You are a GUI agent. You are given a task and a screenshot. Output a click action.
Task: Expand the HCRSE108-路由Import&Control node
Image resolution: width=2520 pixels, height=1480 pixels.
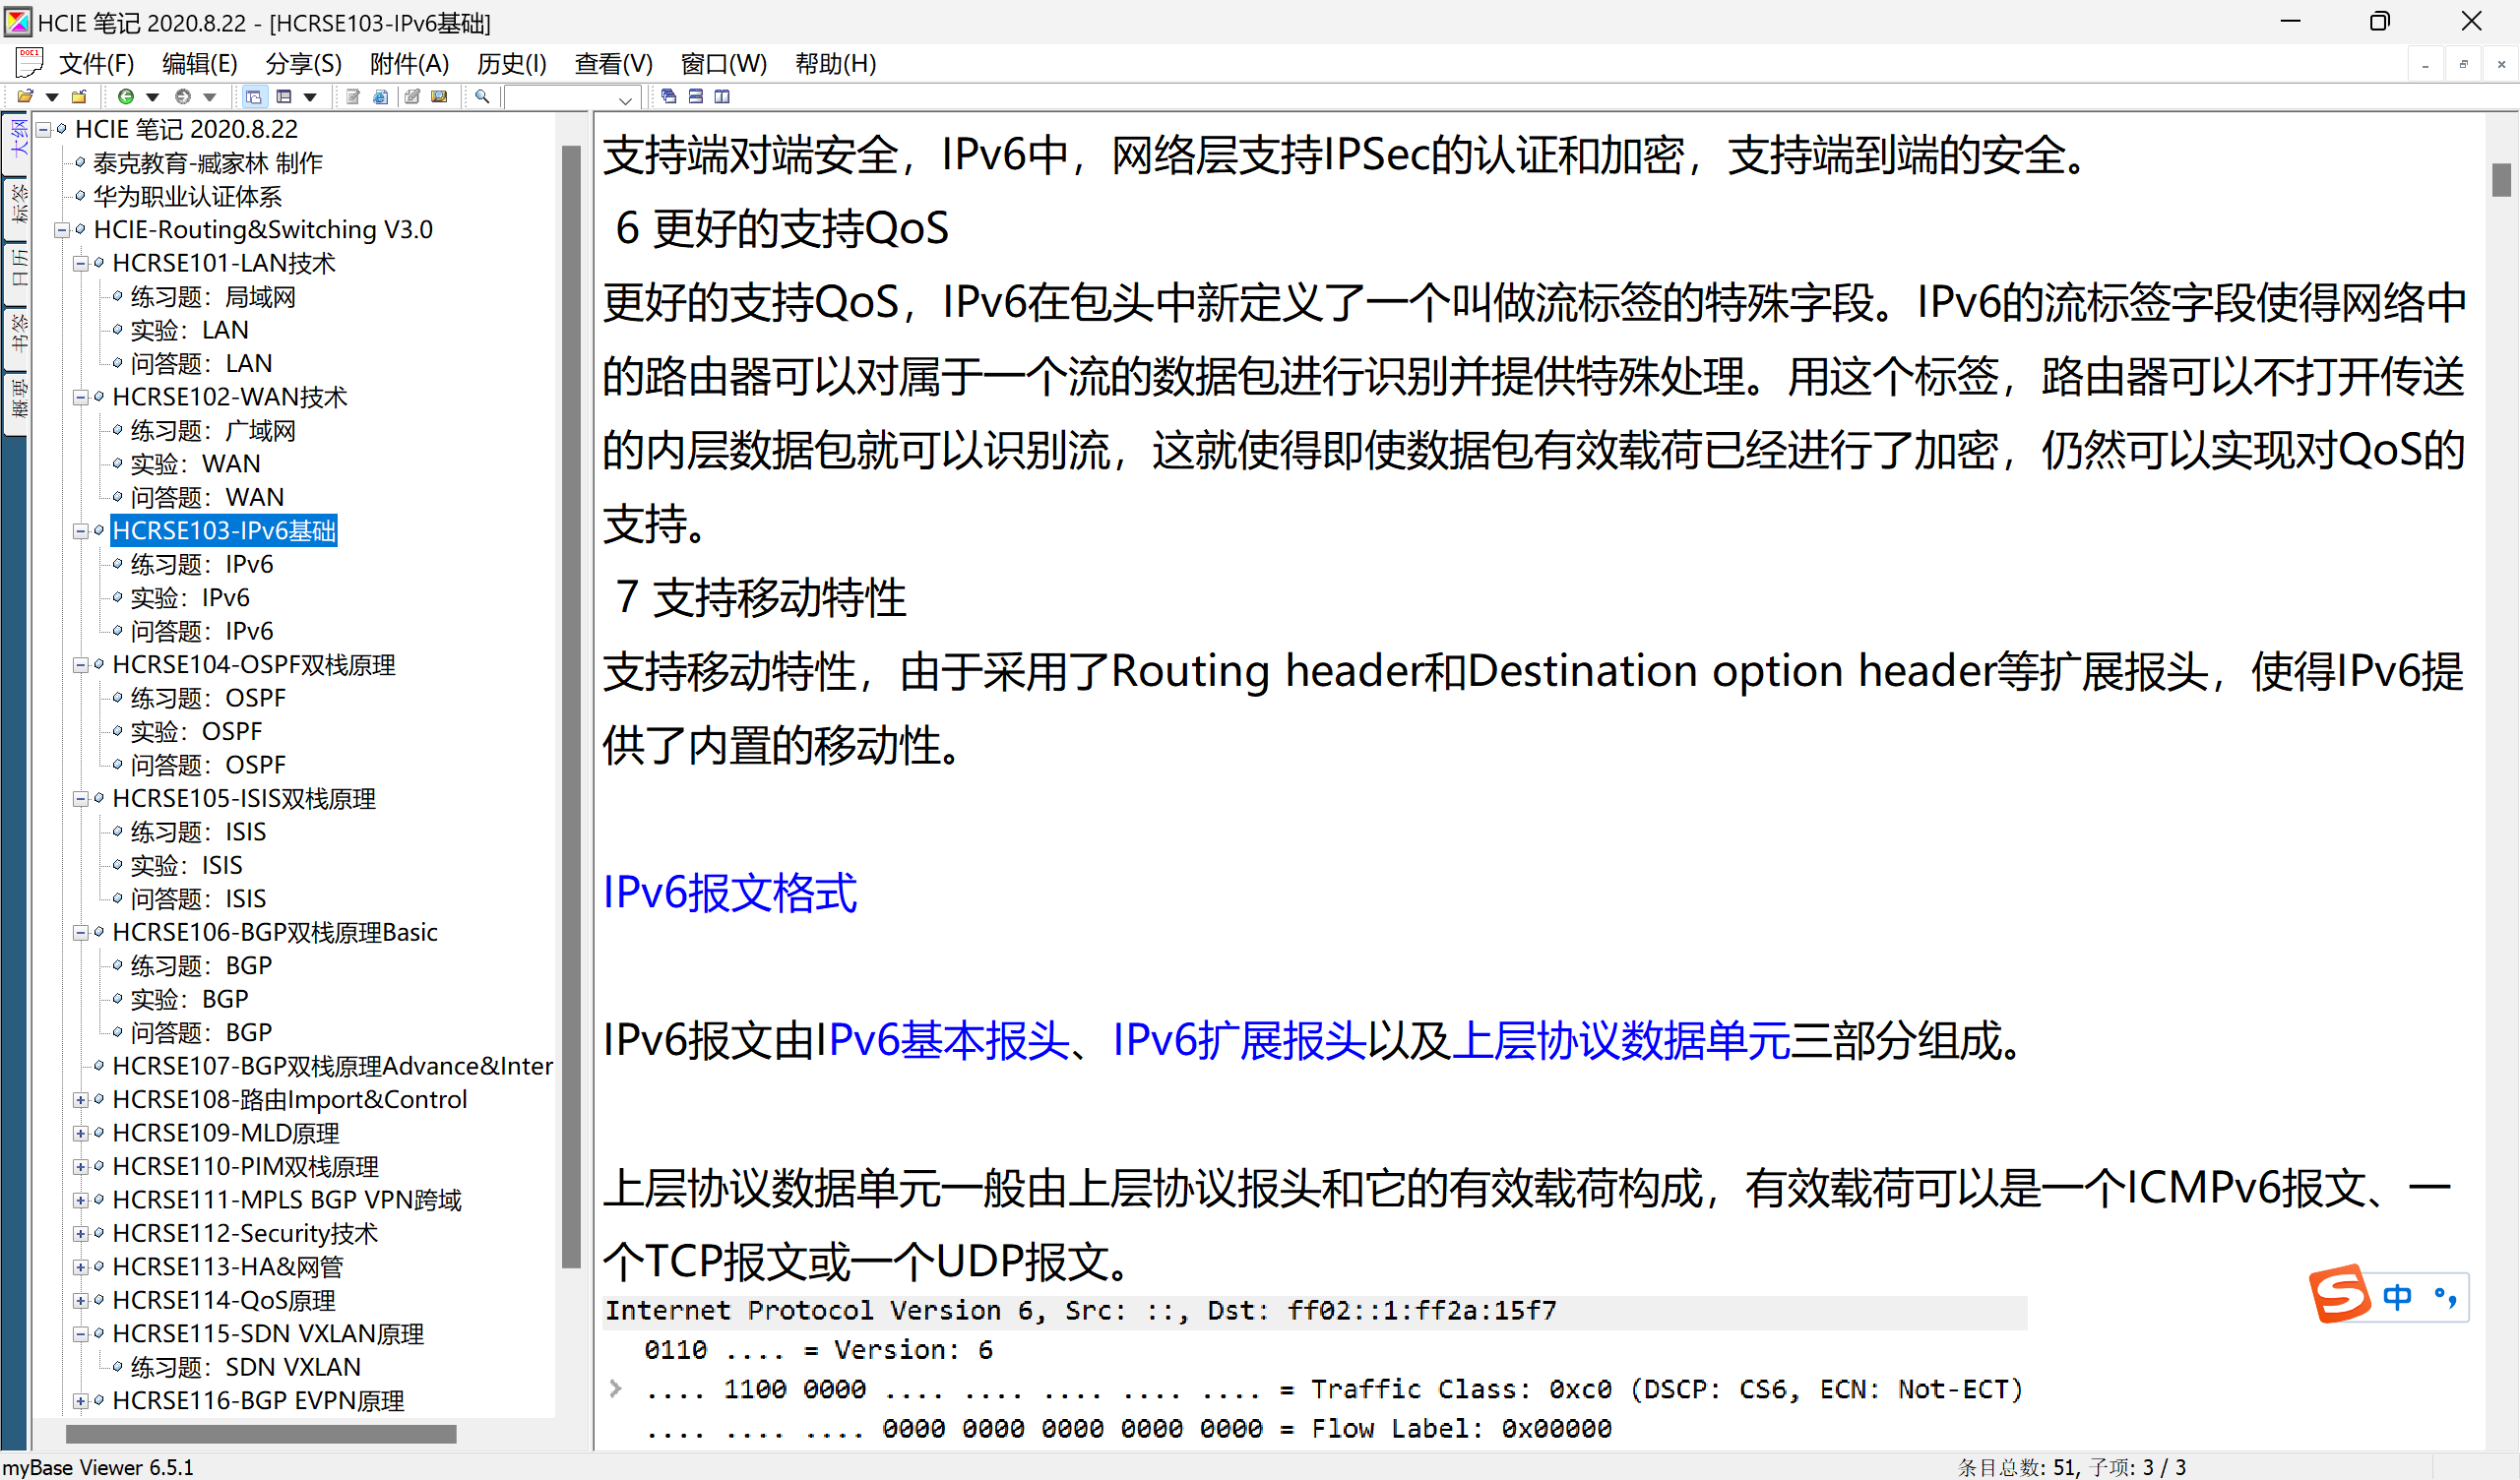click(81, 1100)
